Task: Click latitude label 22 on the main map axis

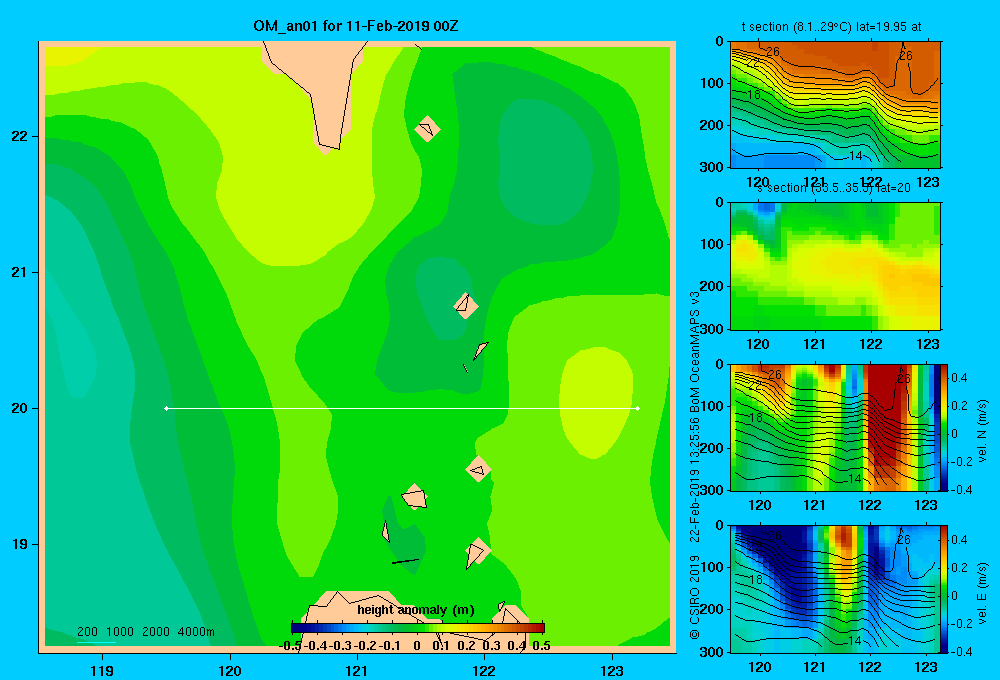Action: click(x=20, y=136)
